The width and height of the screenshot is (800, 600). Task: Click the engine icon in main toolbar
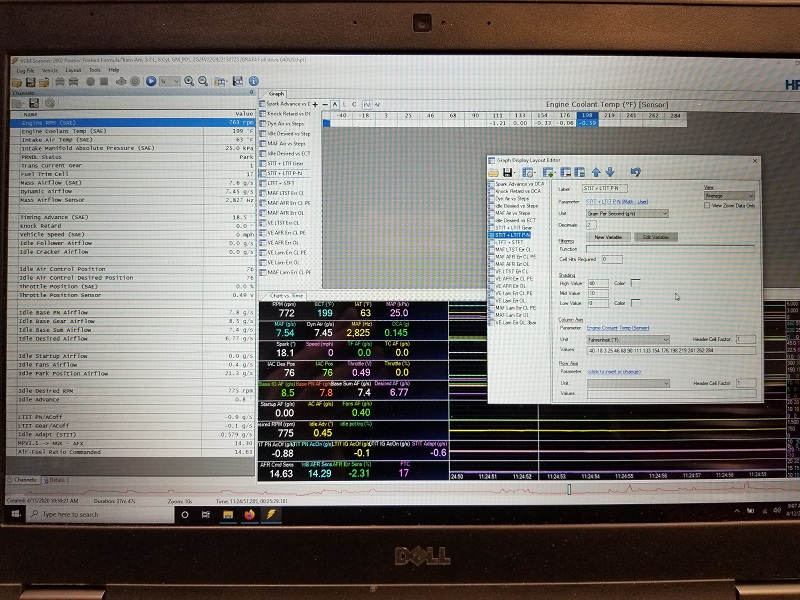click(121, 81)
